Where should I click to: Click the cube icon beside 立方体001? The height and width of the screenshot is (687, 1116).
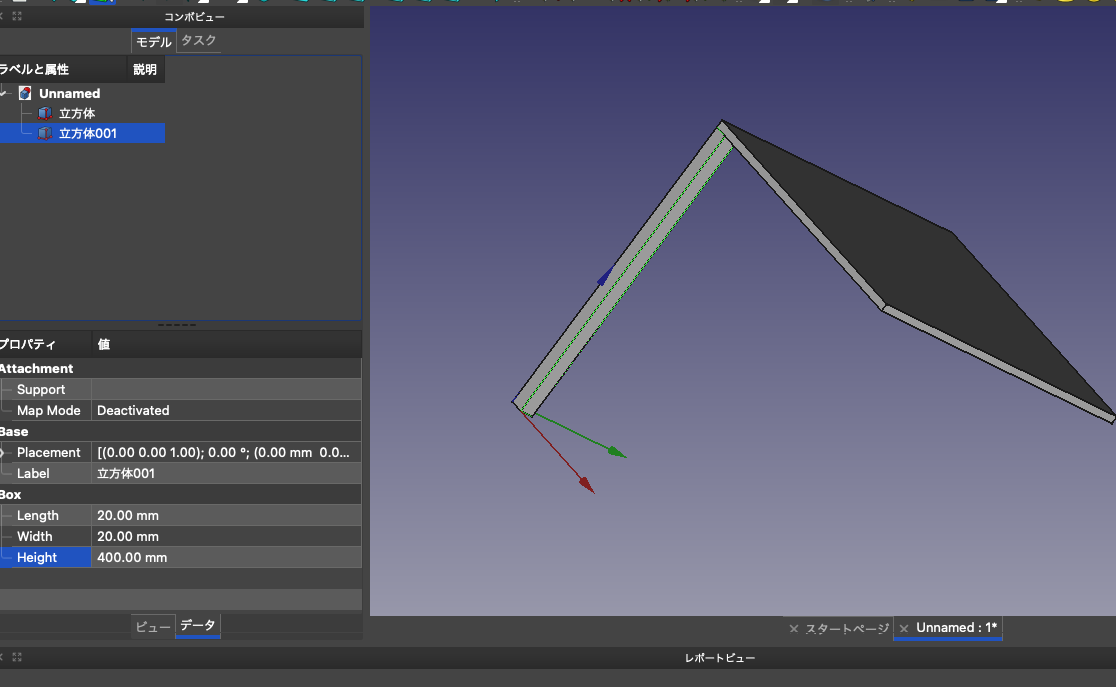pyautogui.click(x=45, y=133)
